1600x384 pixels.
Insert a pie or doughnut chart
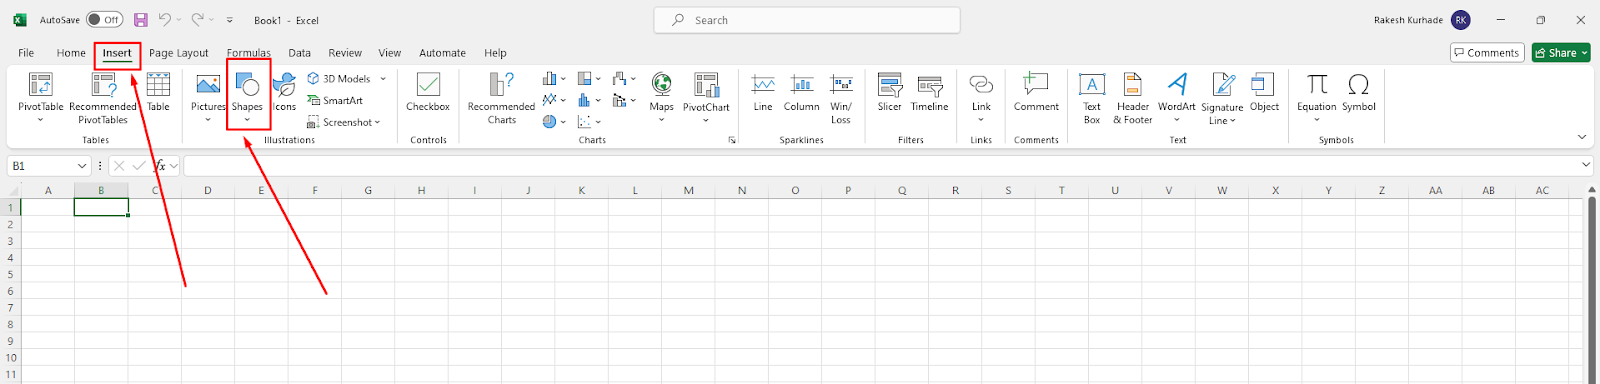(x=554, y=122)
